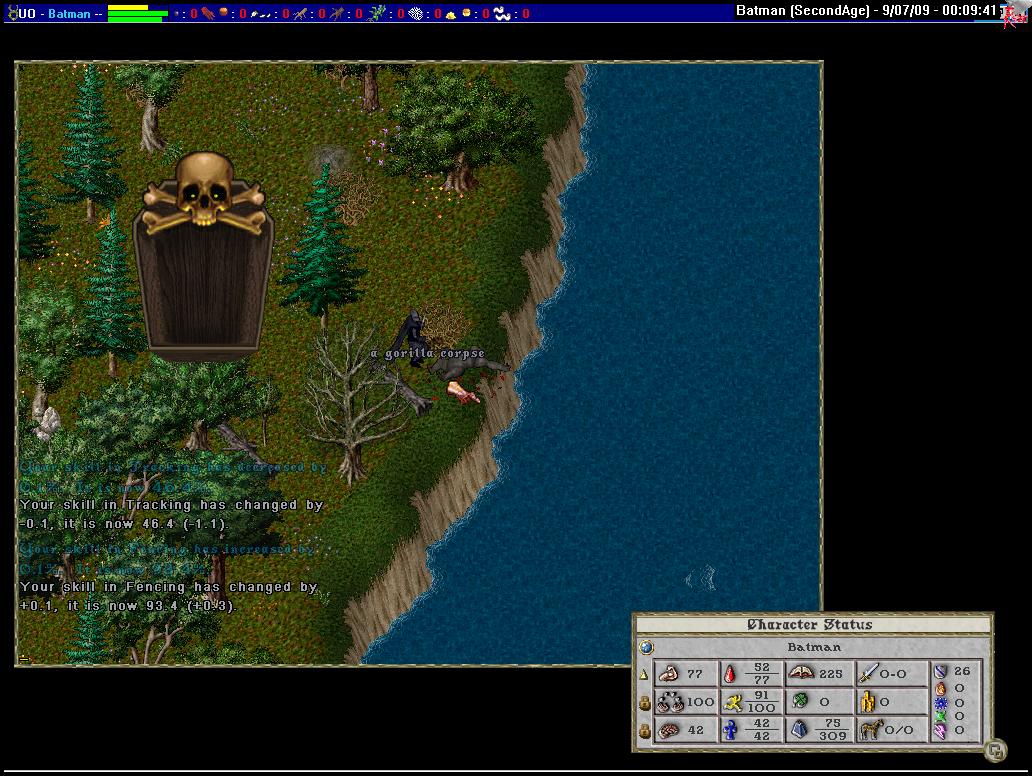
Task: Click the gorilla corpse label
Action: click(x=427, y=353)
